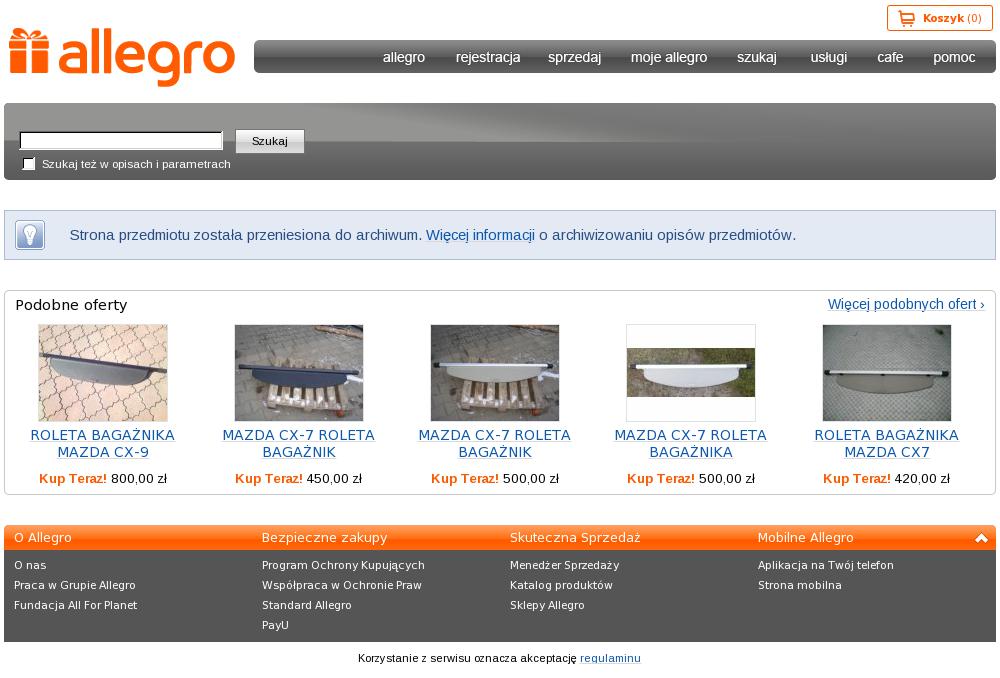The image size is (1000, 678).
Task: Open 'PayU' footer link
Action: point(275,625)
